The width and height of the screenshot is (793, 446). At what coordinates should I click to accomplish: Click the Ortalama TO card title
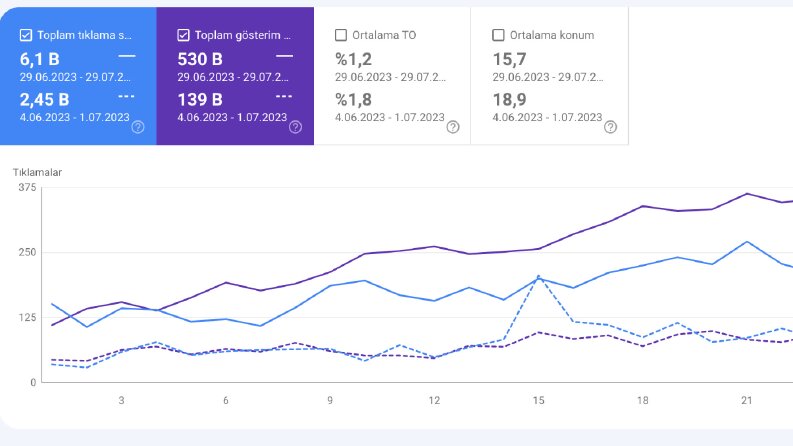click(384, 35)
